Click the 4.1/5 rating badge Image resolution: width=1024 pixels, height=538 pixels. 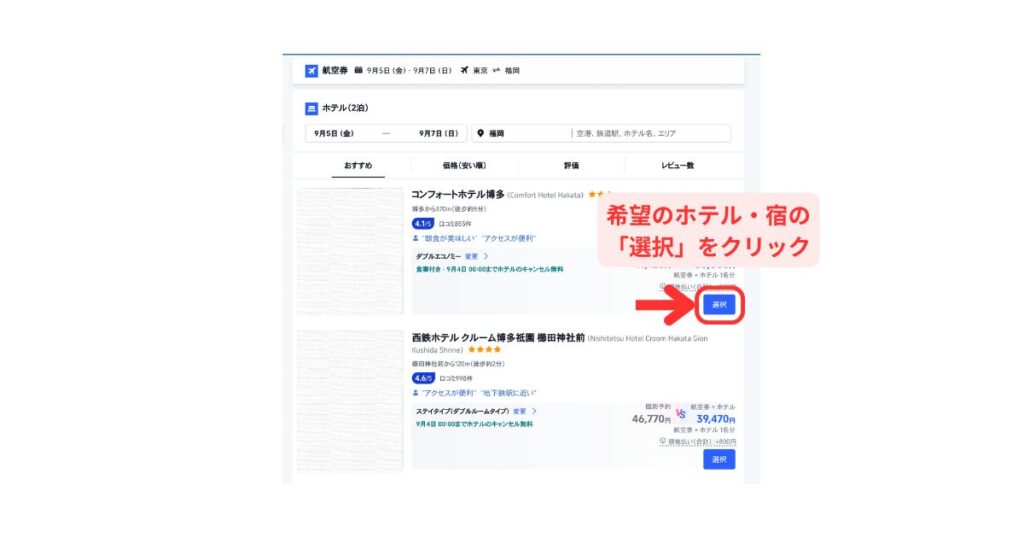coord(423,223)
